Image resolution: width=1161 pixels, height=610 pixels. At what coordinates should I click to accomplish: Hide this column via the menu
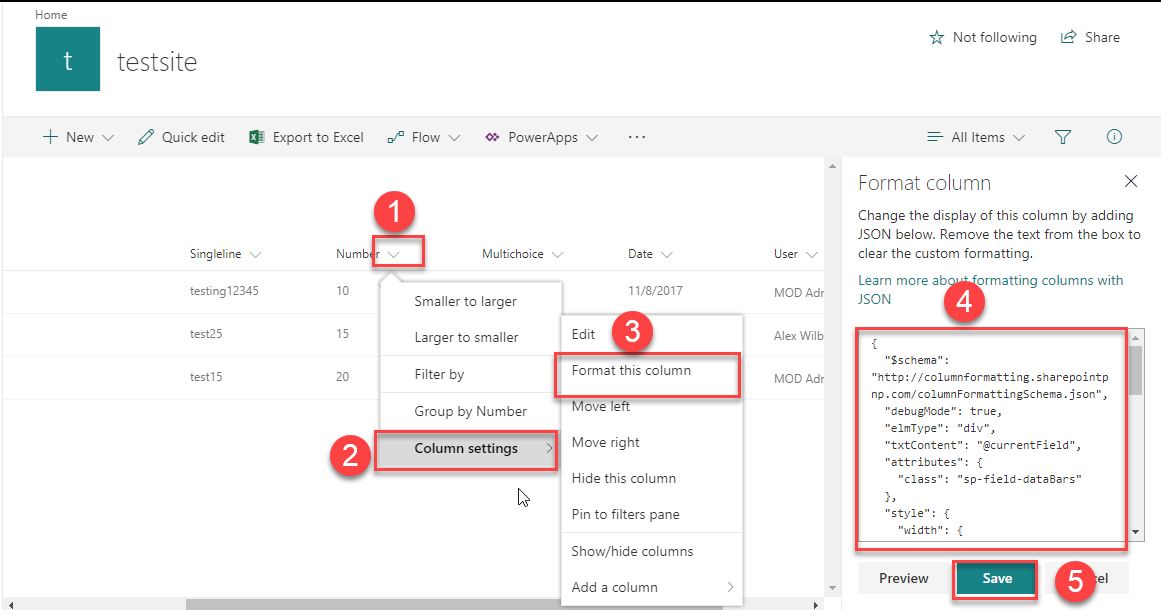[x=624, y=478]
